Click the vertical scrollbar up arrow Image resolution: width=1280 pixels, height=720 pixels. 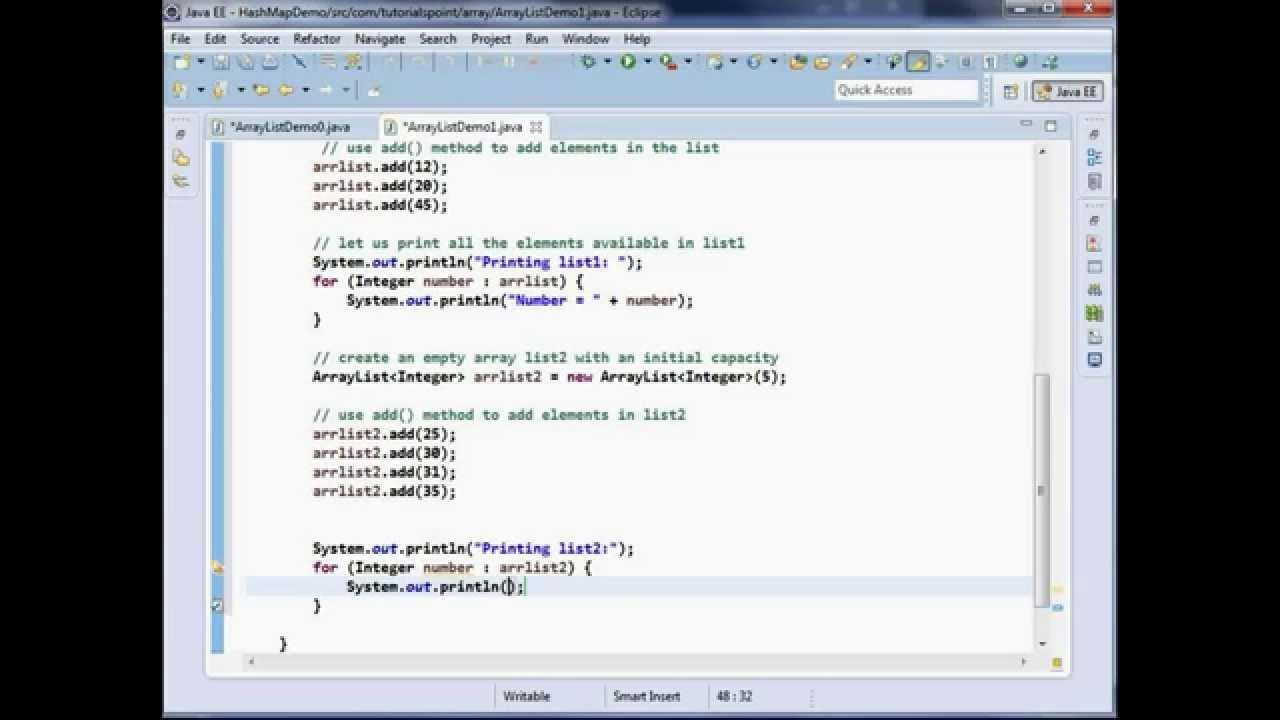click(x=1042, y=150)
